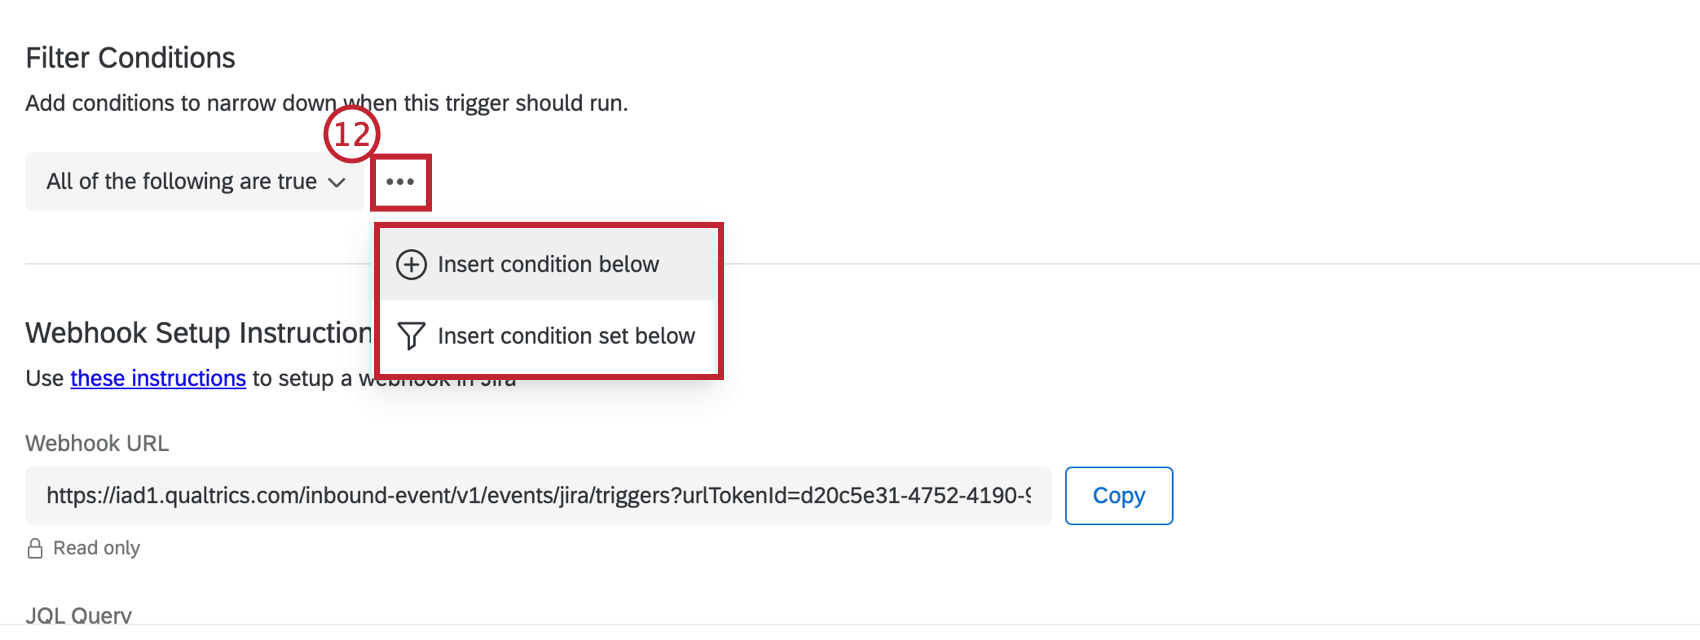This screenshot has height=640, width=1700.
Task: Click the funnel icon in the popup
Action: pos(411,336)
